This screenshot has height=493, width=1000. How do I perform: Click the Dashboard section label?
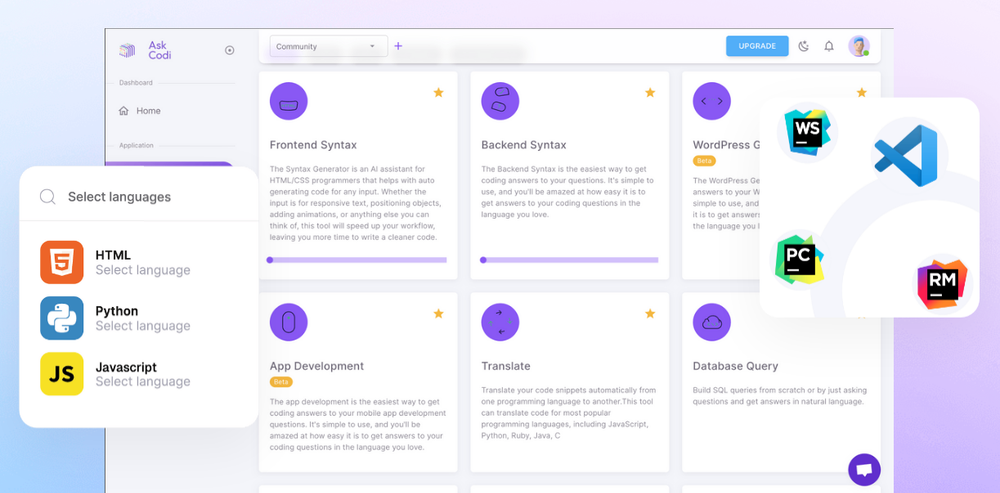click(136, 83)
